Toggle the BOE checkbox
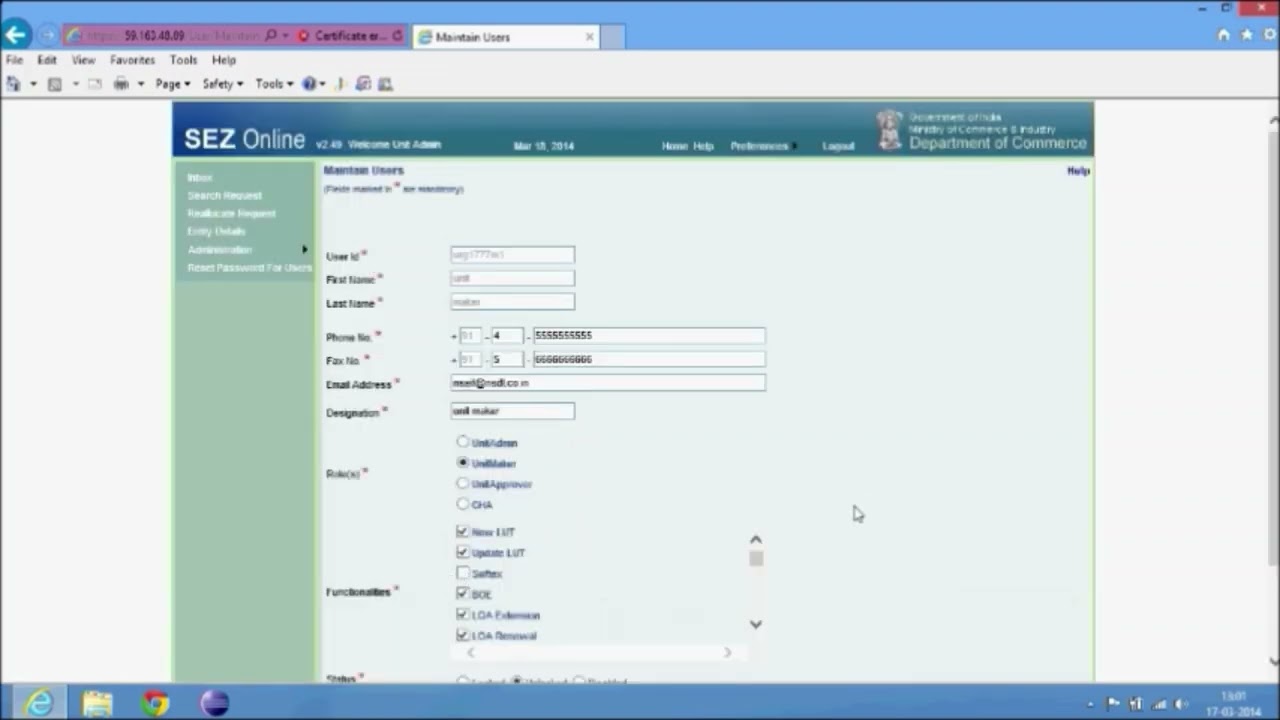Image resolution: width=1280 pixels, height=720 pixels. (x=462, y=594)
